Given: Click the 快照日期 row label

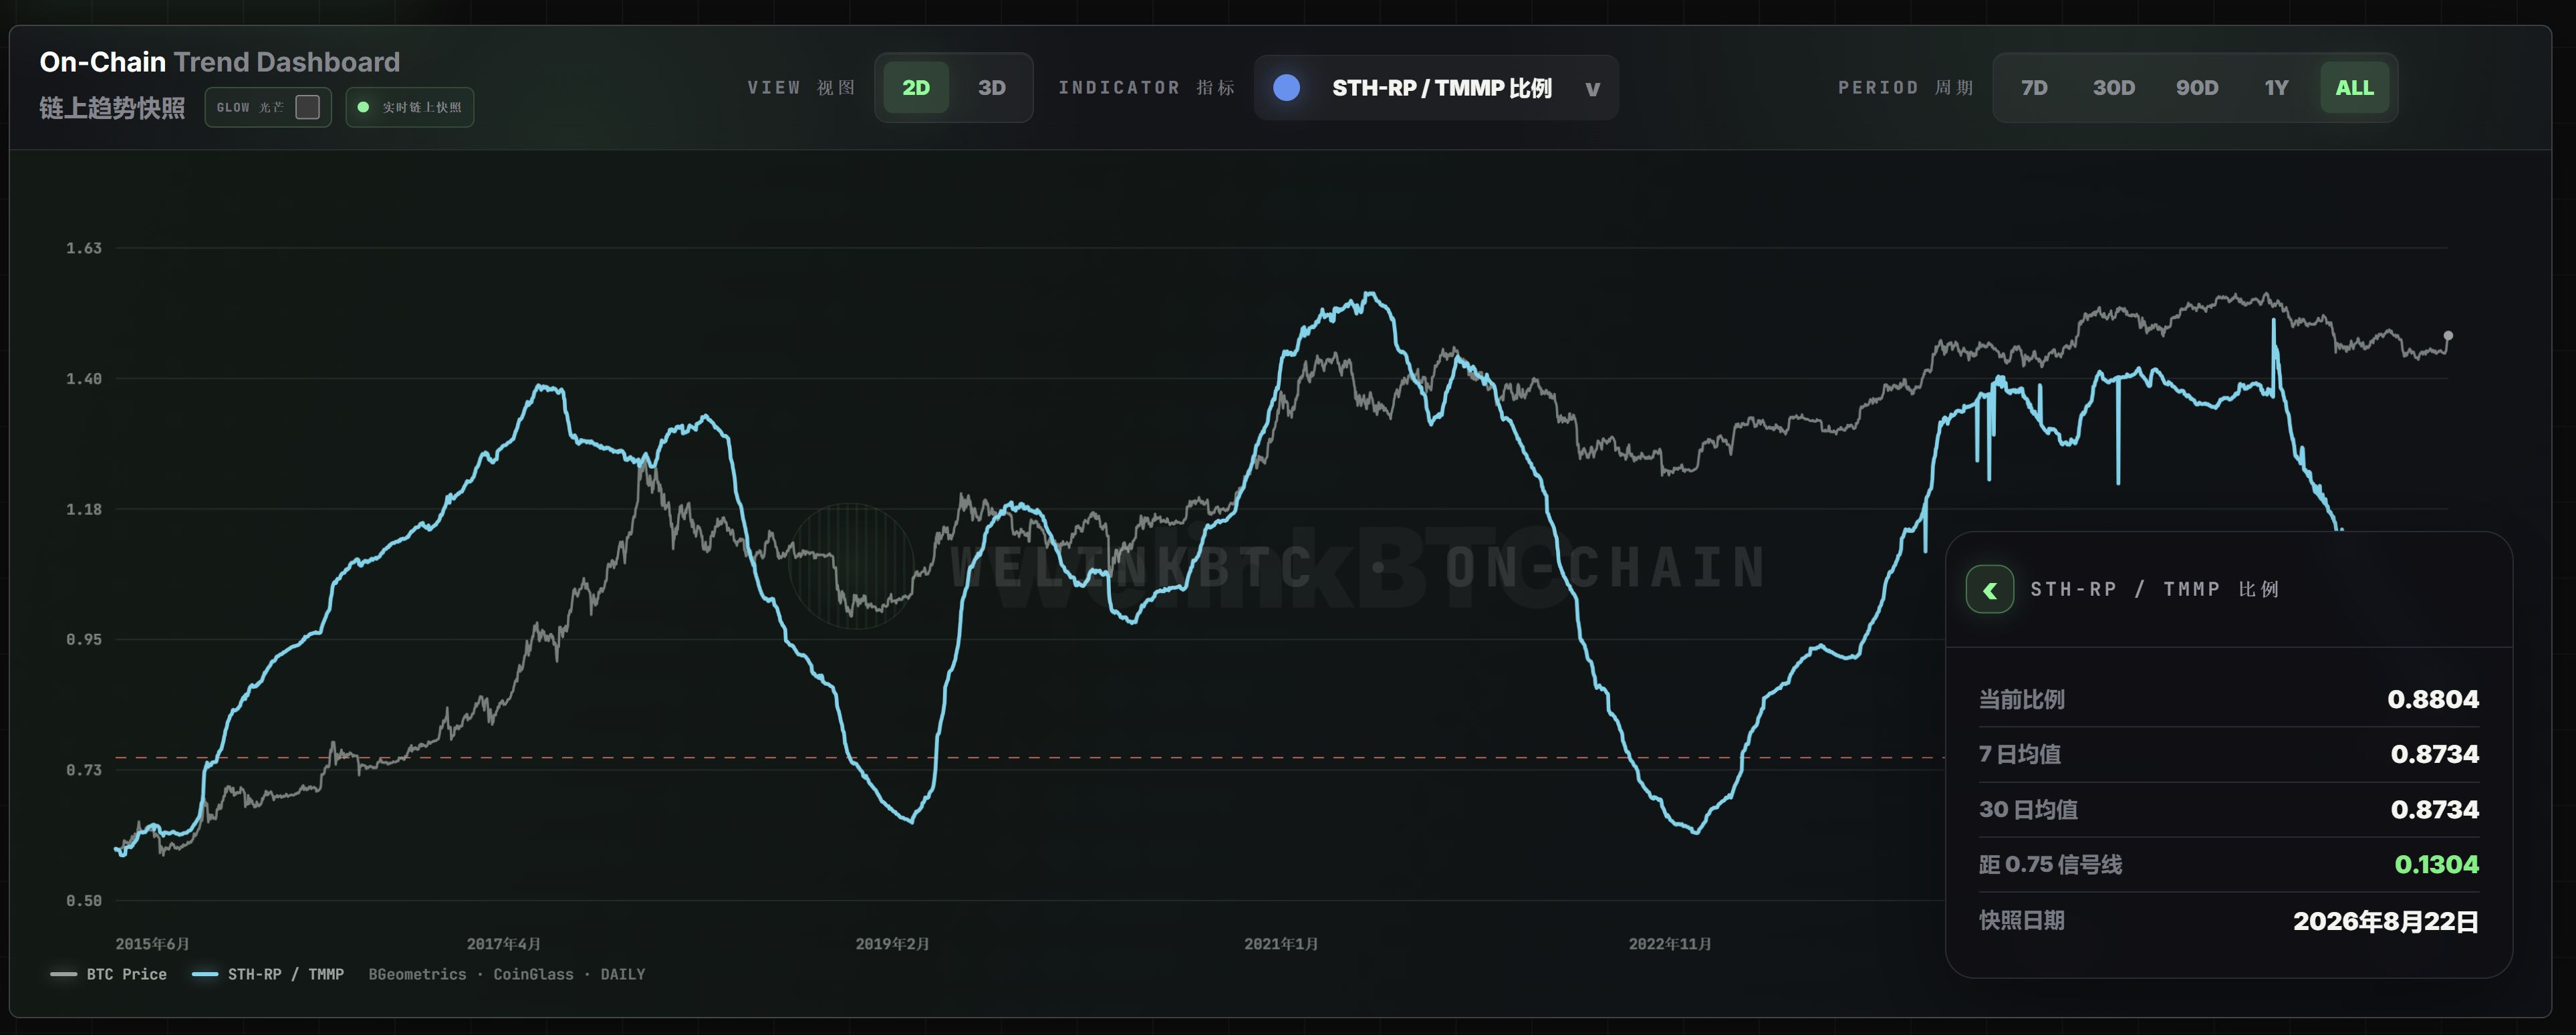Looking at the screenshot, I should 2022,921.
